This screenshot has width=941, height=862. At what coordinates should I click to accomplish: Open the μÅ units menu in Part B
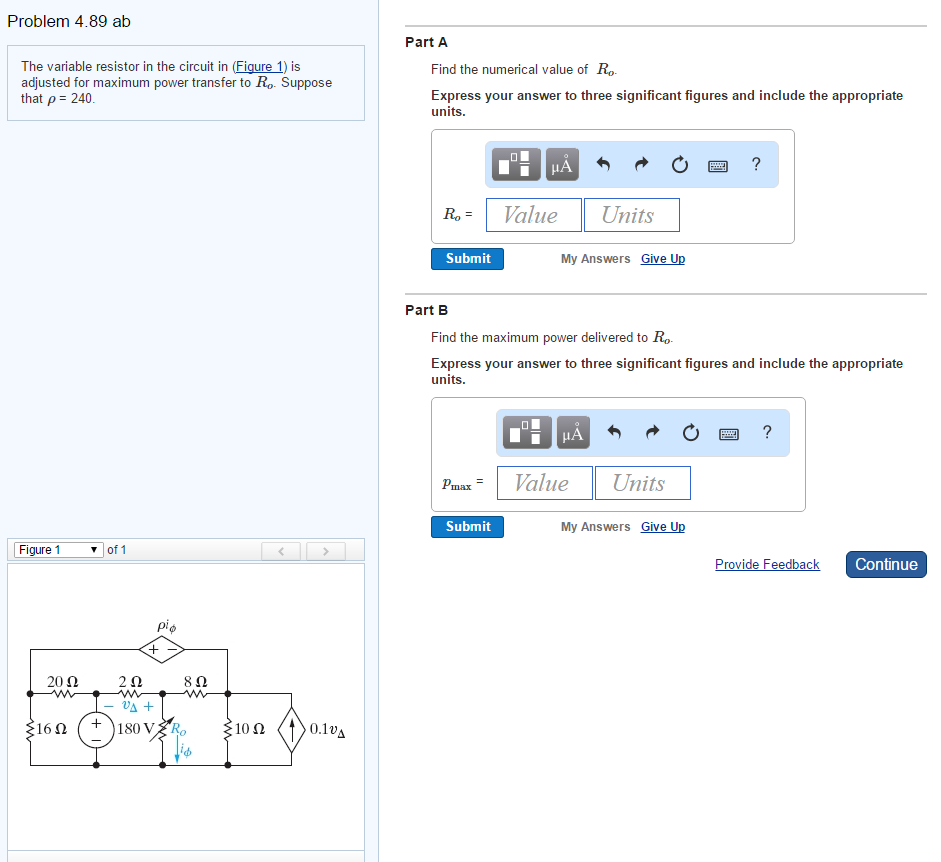572,432
